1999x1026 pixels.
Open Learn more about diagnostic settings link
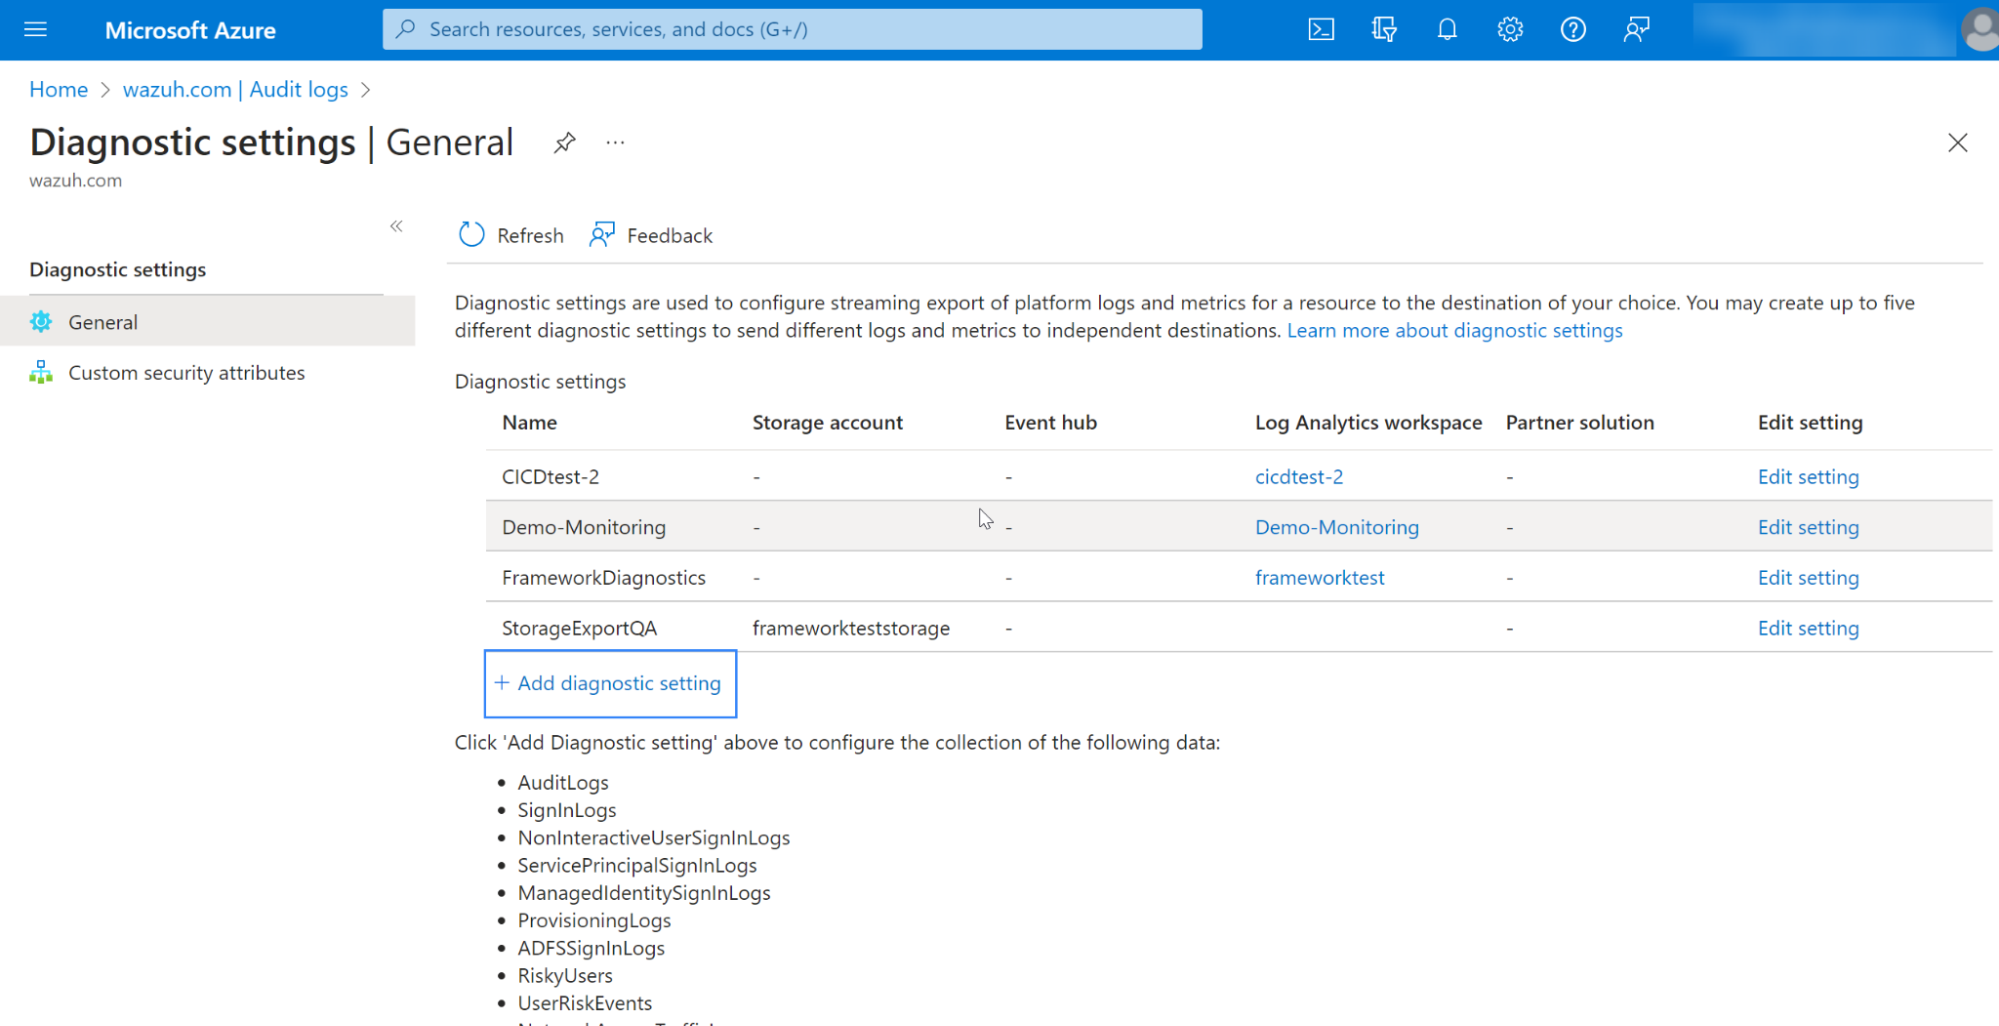click(1454, 330)
